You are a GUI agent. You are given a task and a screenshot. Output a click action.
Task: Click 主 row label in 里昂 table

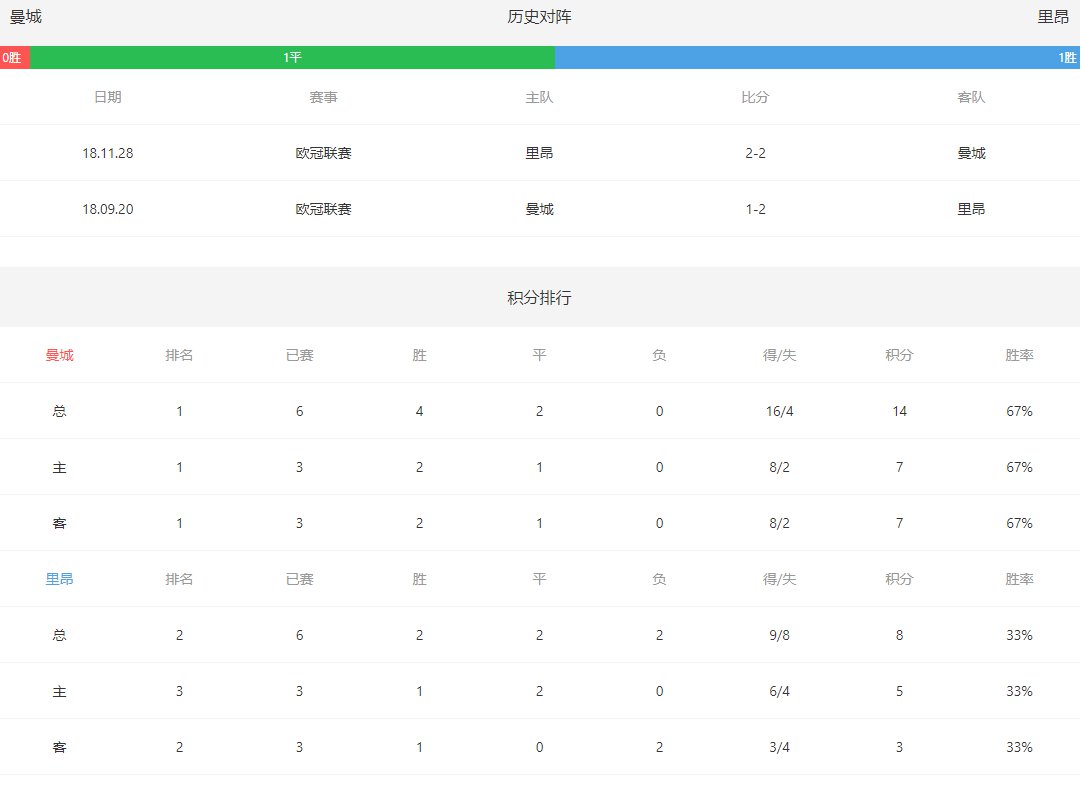(59, 691)
